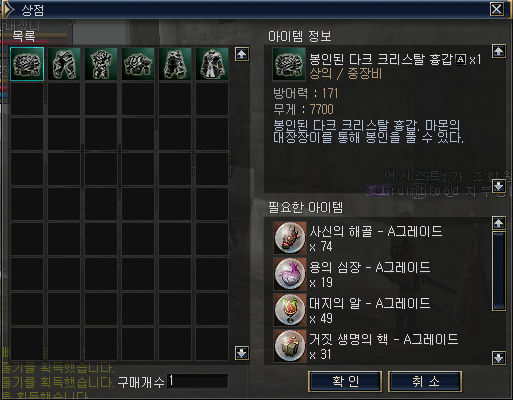Choose the third armor icon in the list
Viewport: 513px width, 400px height.
[x=101, y=64]
